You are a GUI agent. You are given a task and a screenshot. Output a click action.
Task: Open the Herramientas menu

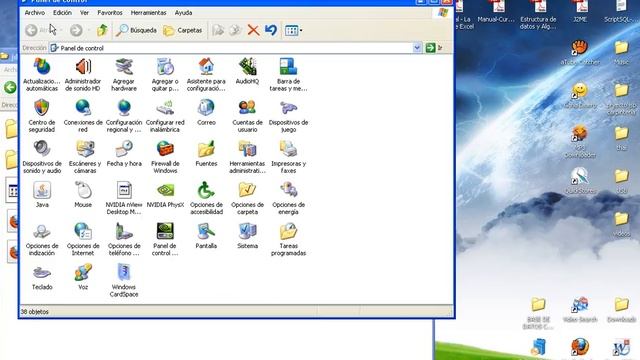click(149, 13)
